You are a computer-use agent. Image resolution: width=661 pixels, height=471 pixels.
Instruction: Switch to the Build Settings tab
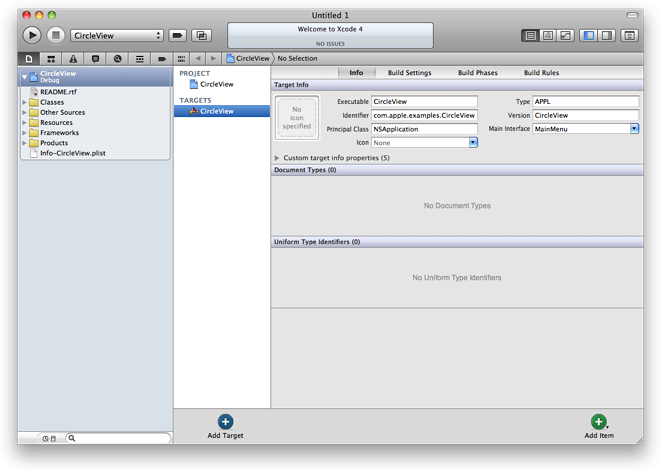[x=409, y=73]
